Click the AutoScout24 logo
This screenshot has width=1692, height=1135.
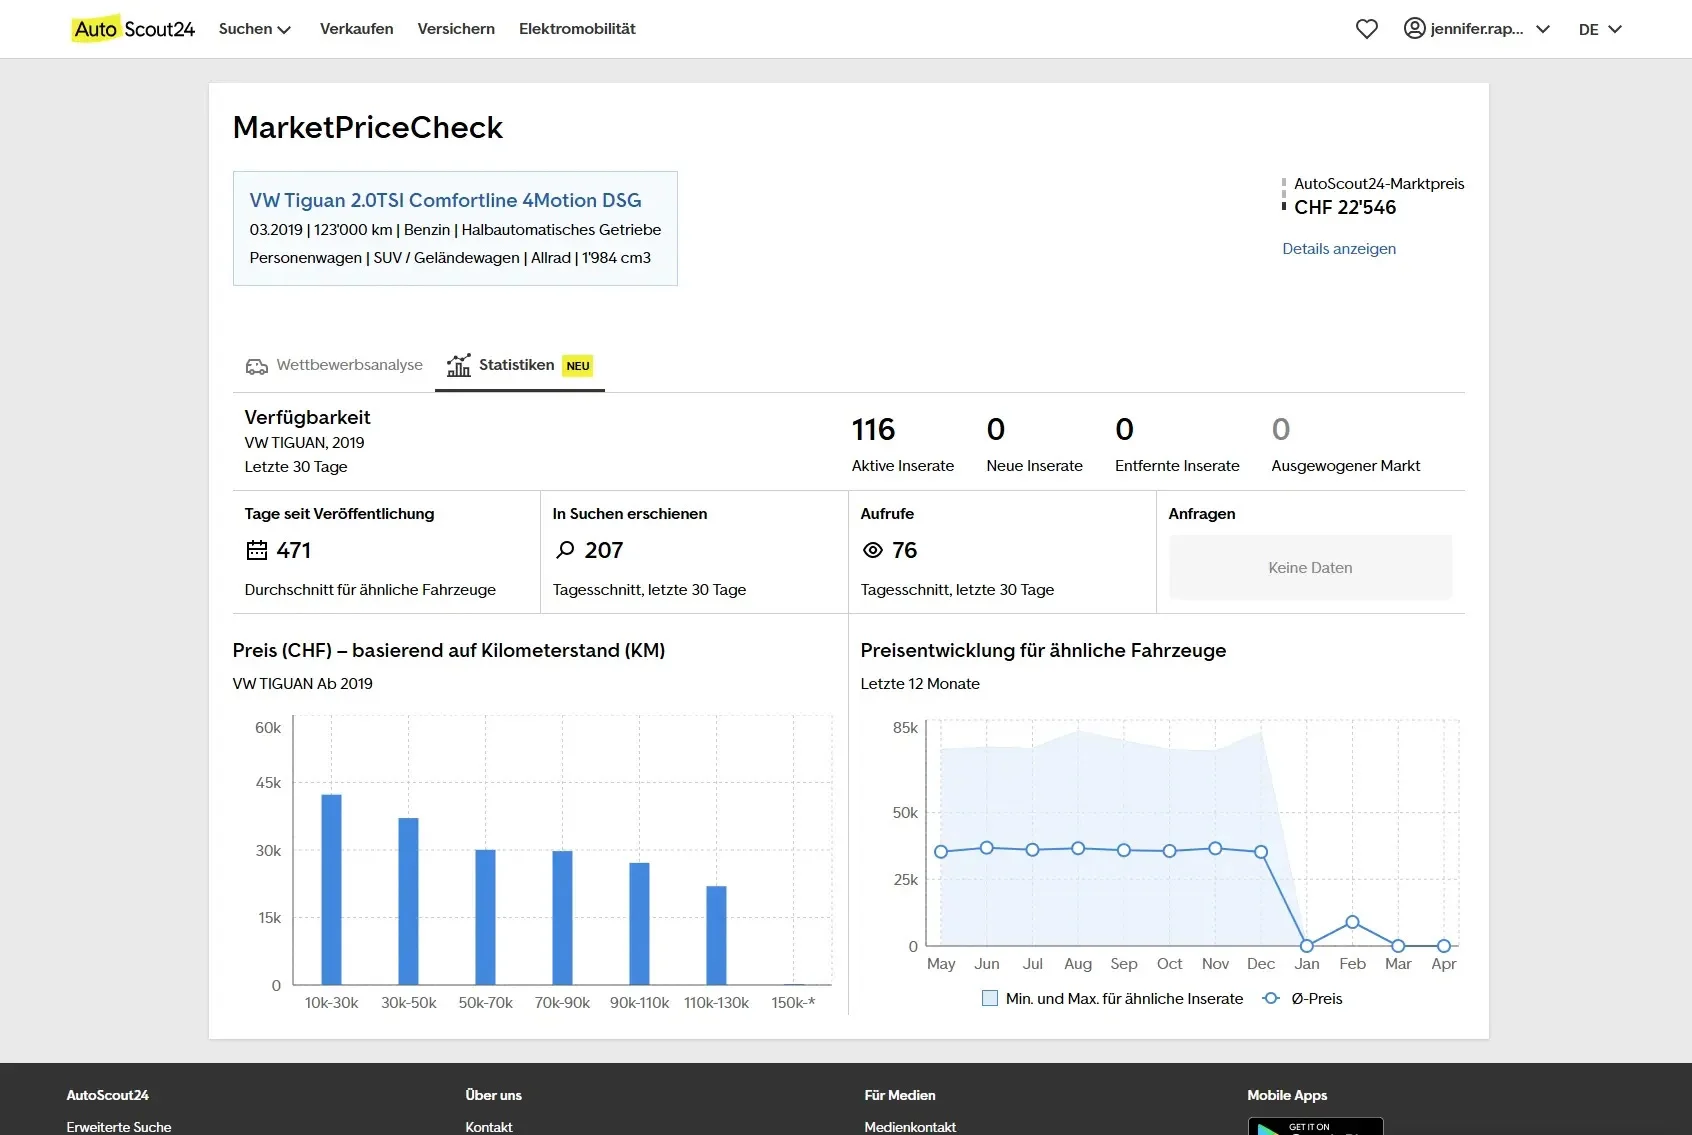coord(134,29)
